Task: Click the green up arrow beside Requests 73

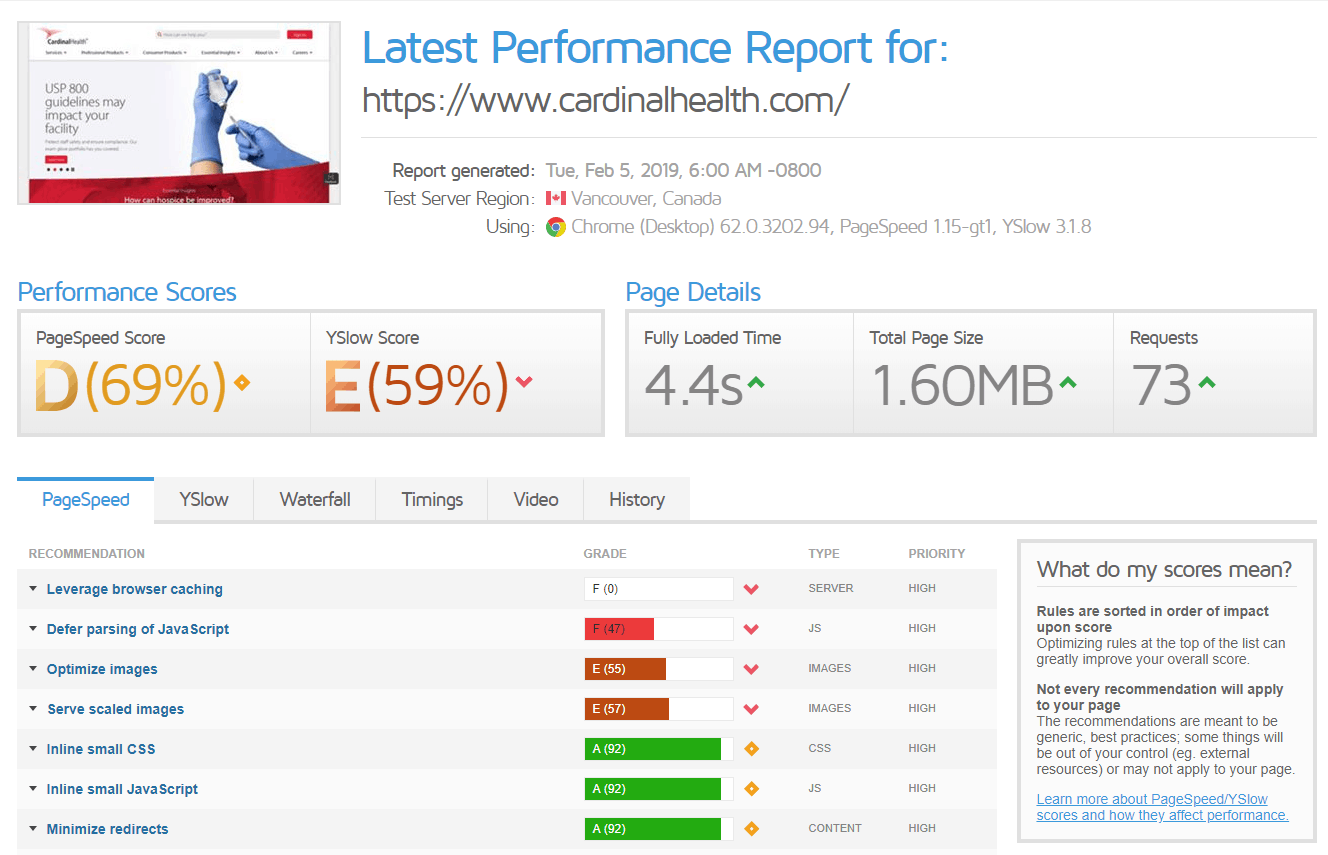Action: [1206, 381]
